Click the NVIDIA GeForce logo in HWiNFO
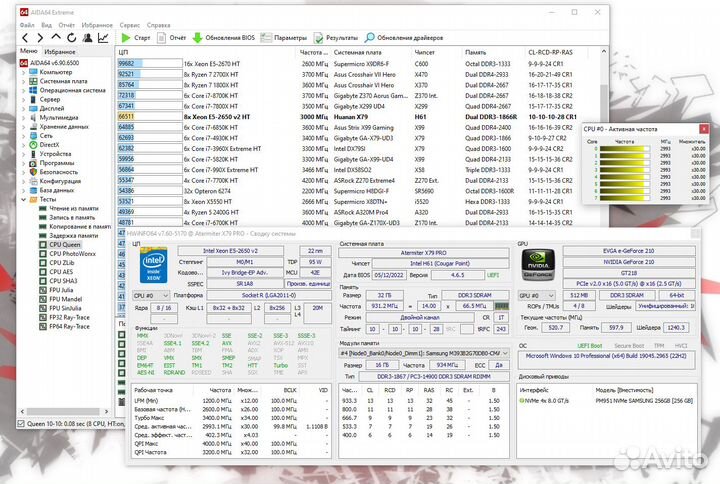This screenshot has height=484, width=720. 538,265
